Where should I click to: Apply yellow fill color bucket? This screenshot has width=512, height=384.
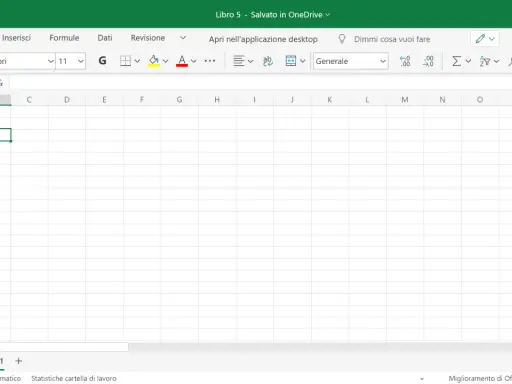[154, 61]
